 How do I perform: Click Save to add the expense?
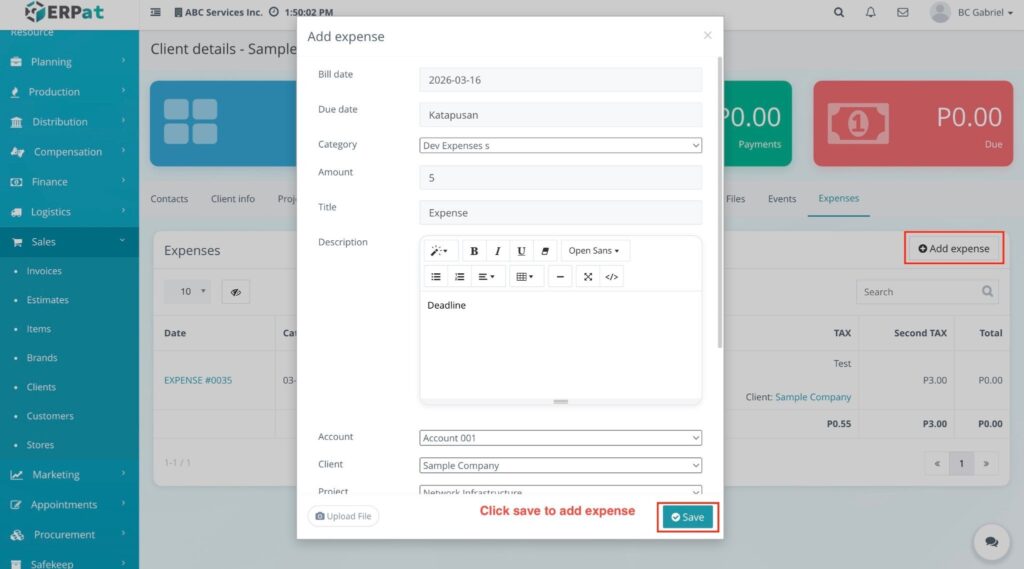tap(687, 517)
